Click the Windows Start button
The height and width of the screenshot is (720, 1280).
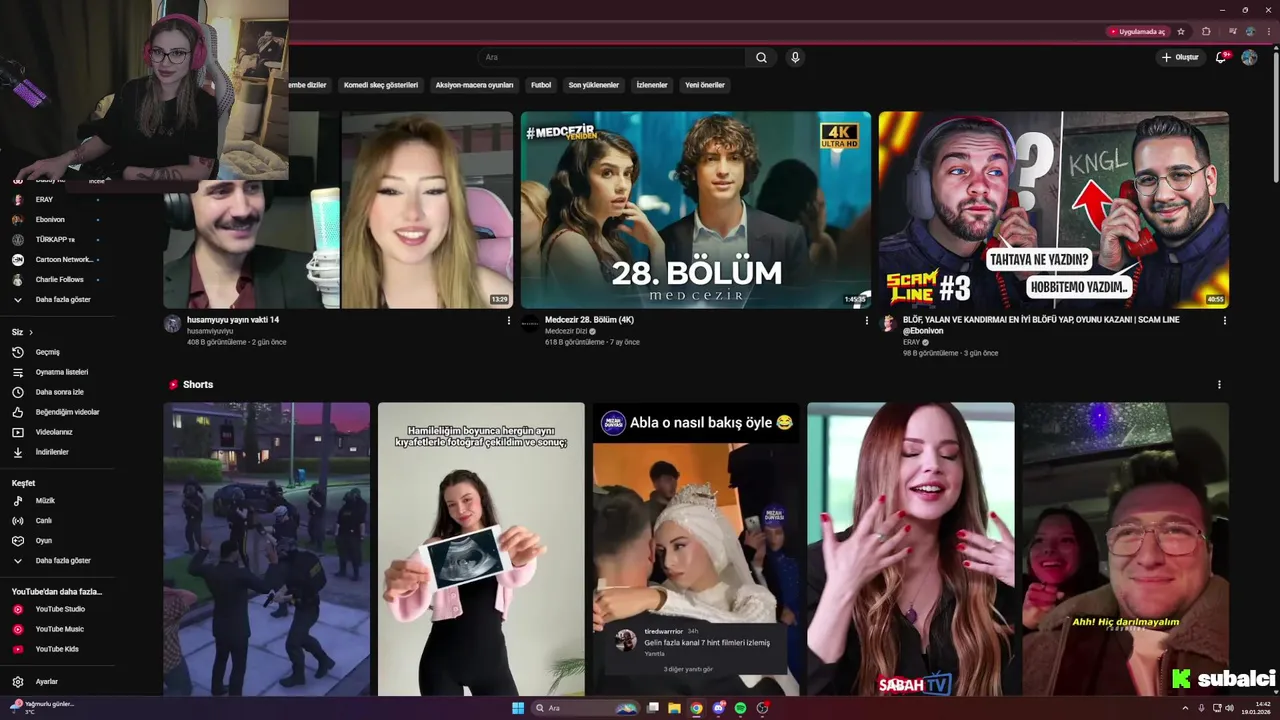pos(518,708)
